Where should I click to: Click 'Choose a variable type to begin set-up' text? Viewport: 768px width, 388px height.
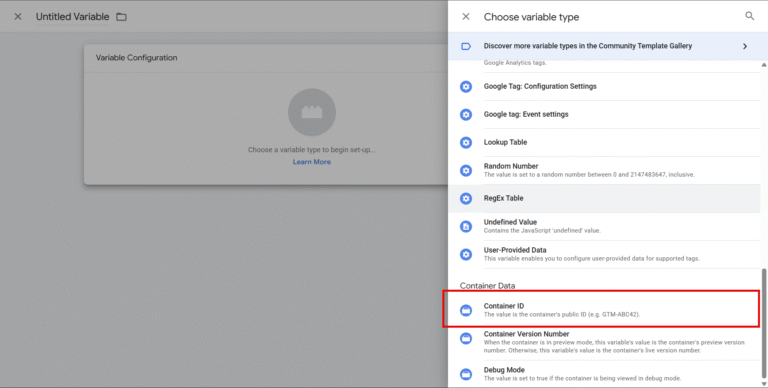[312, 150]
